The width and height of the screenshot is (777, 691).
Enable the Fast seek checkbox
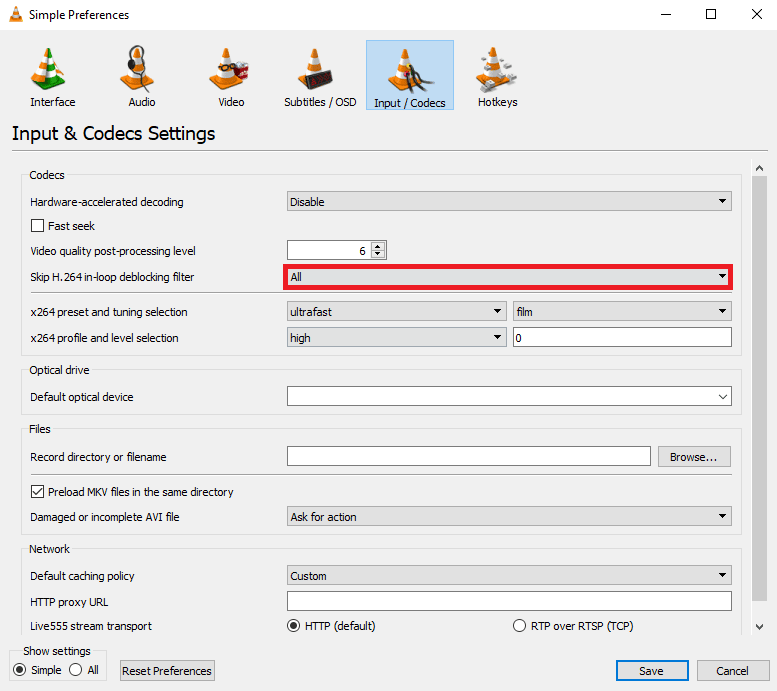[37, 226]
